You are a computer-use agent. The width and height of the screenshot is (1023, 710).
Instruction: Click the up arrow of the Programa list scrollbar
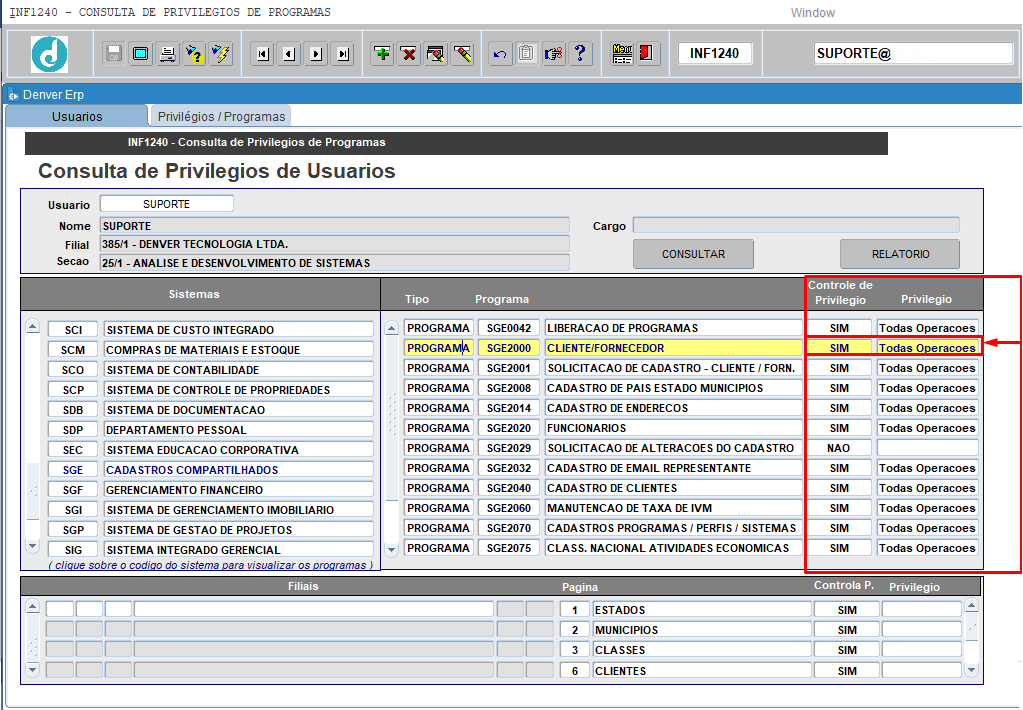click(x=391, y=328)
